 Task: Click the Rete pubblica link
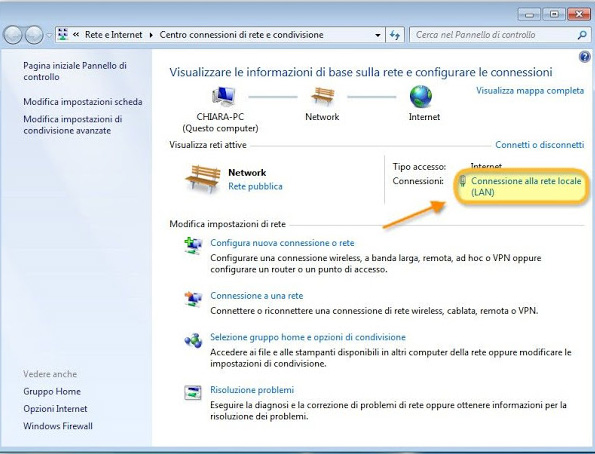(x=255, y=186)
